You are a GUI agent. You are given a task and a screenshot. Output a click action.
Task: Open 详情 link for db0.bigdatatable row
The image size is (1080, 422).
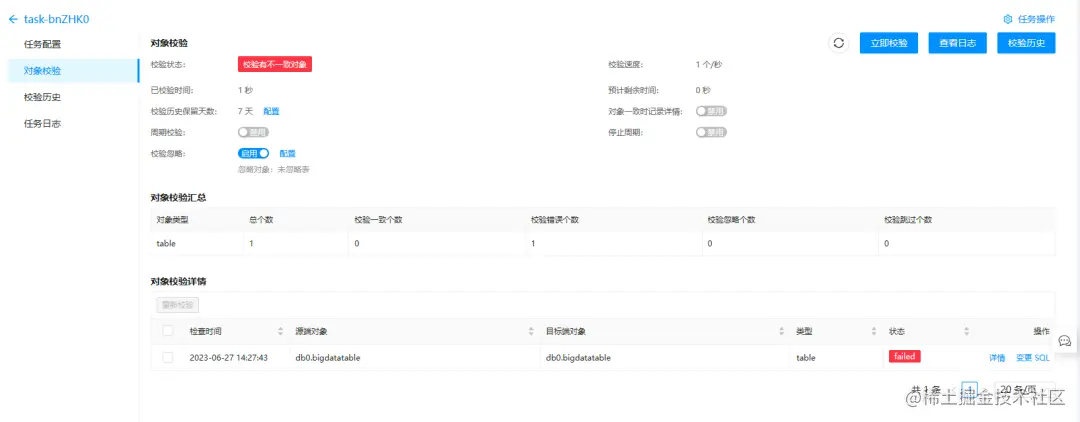(997, 358)
